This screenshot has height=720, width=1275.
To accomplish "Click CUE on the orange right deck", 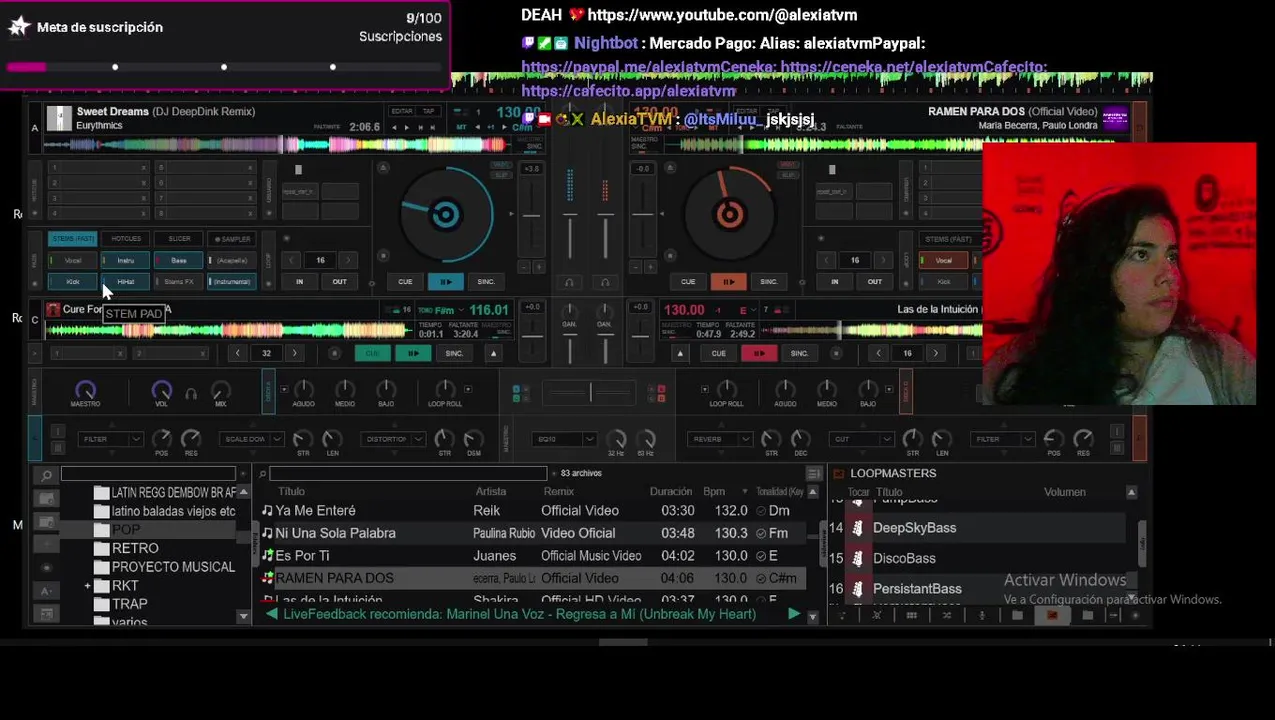I will (x=688, y=282).
